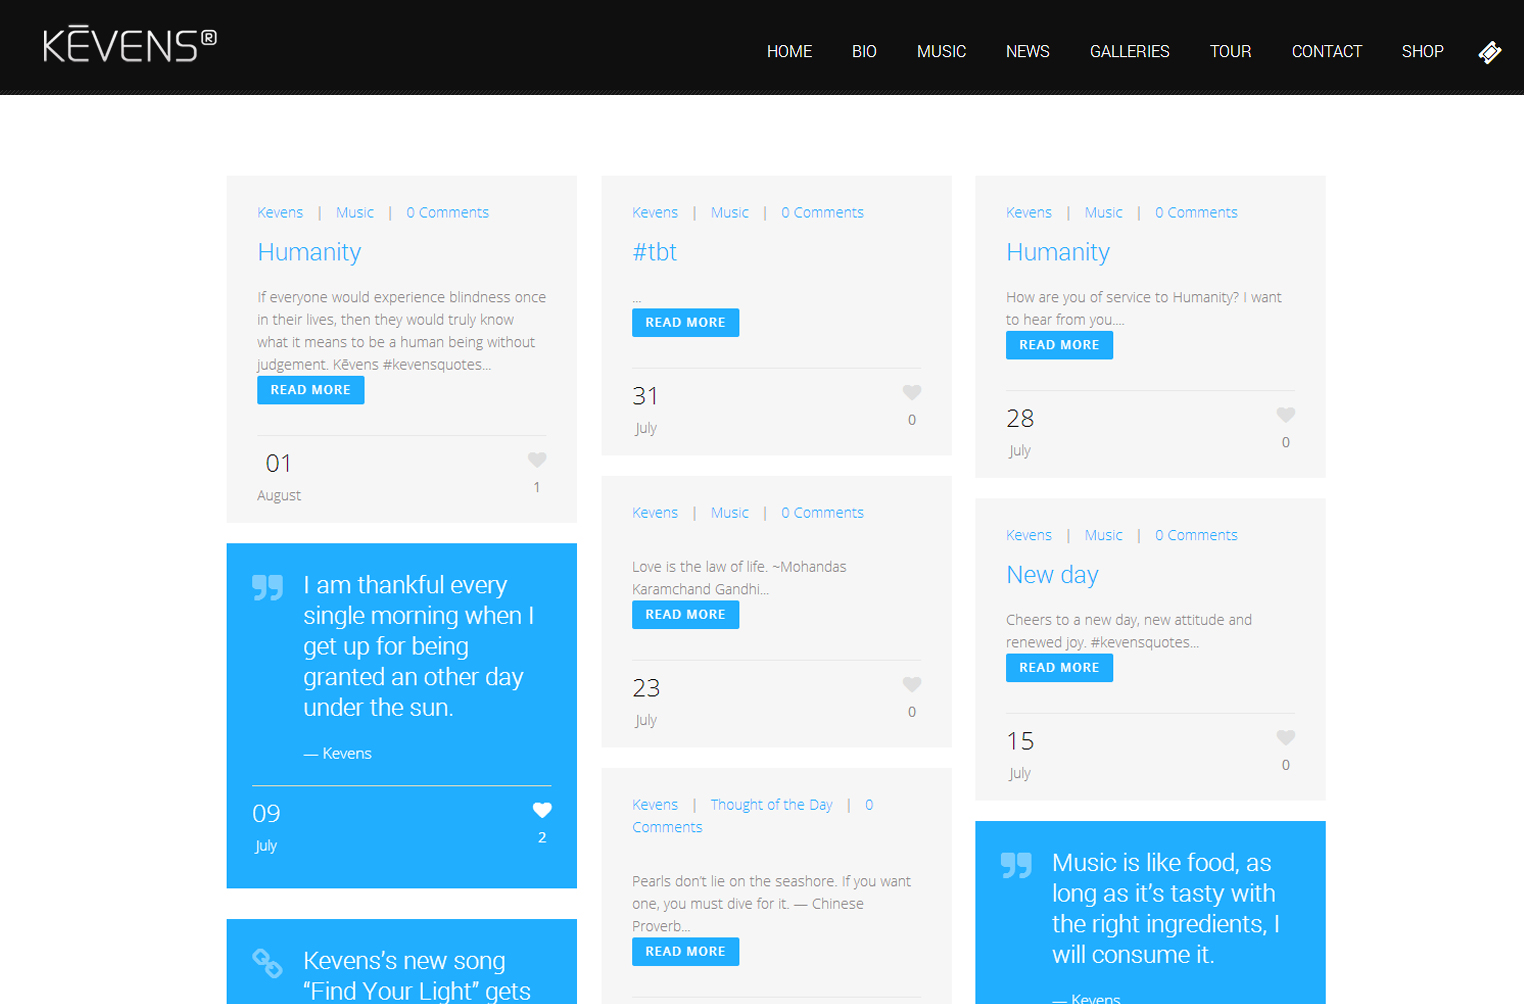Click the ticket icon in the header

[1489, 52]
